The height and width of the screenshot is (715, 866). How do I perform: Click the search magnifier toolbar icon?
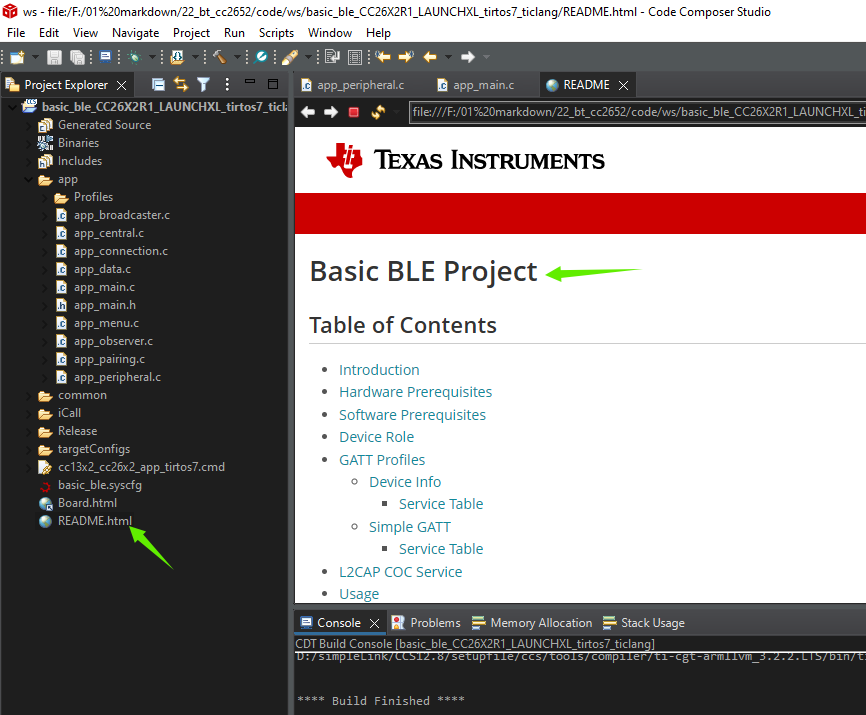point(261,57)
